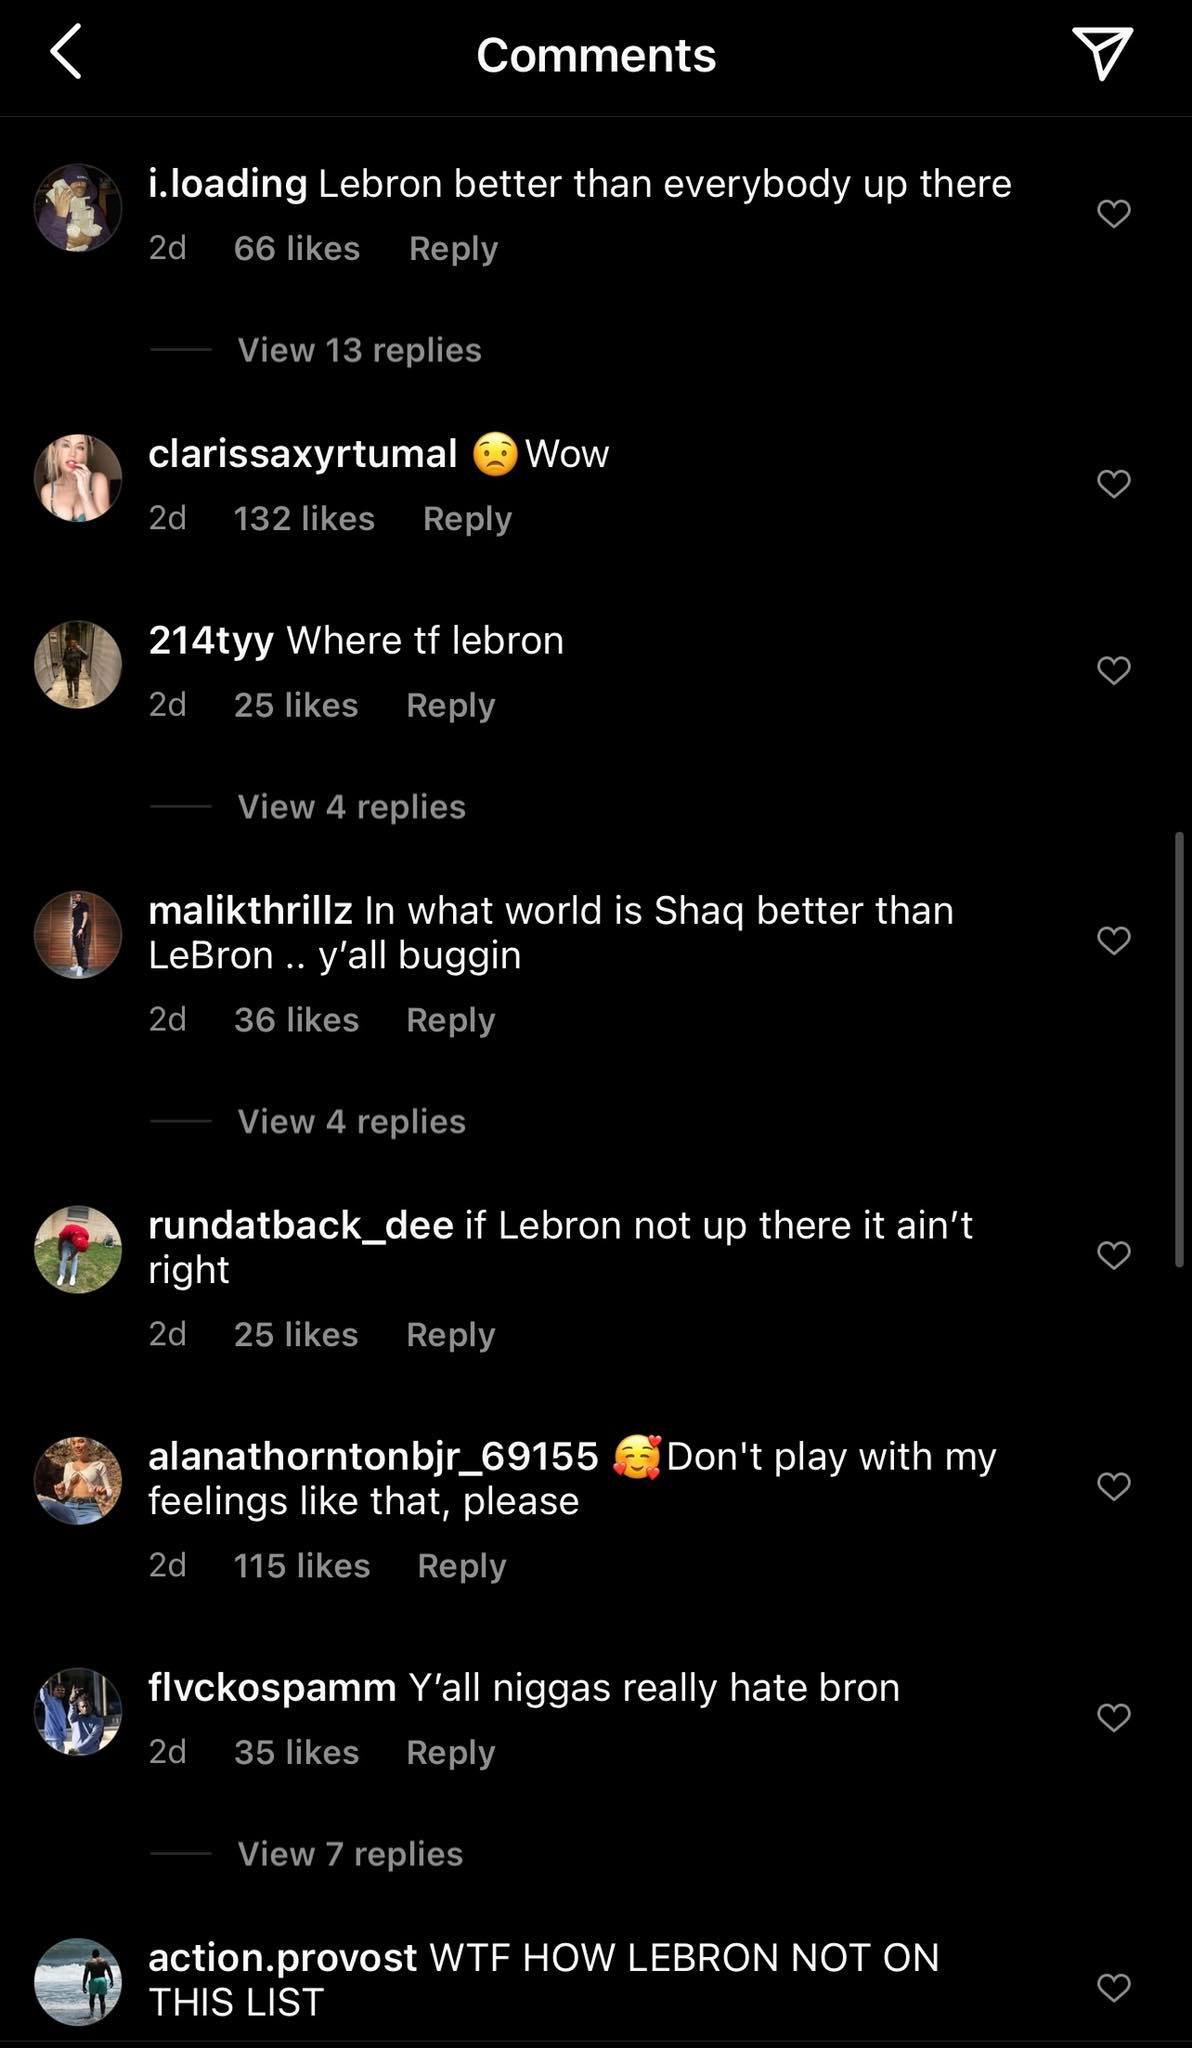Tap flvckospamm's profile picture
The width and height of the screenshot is (1192, 2048).
pyautogui.click(x=77, y=1710)
